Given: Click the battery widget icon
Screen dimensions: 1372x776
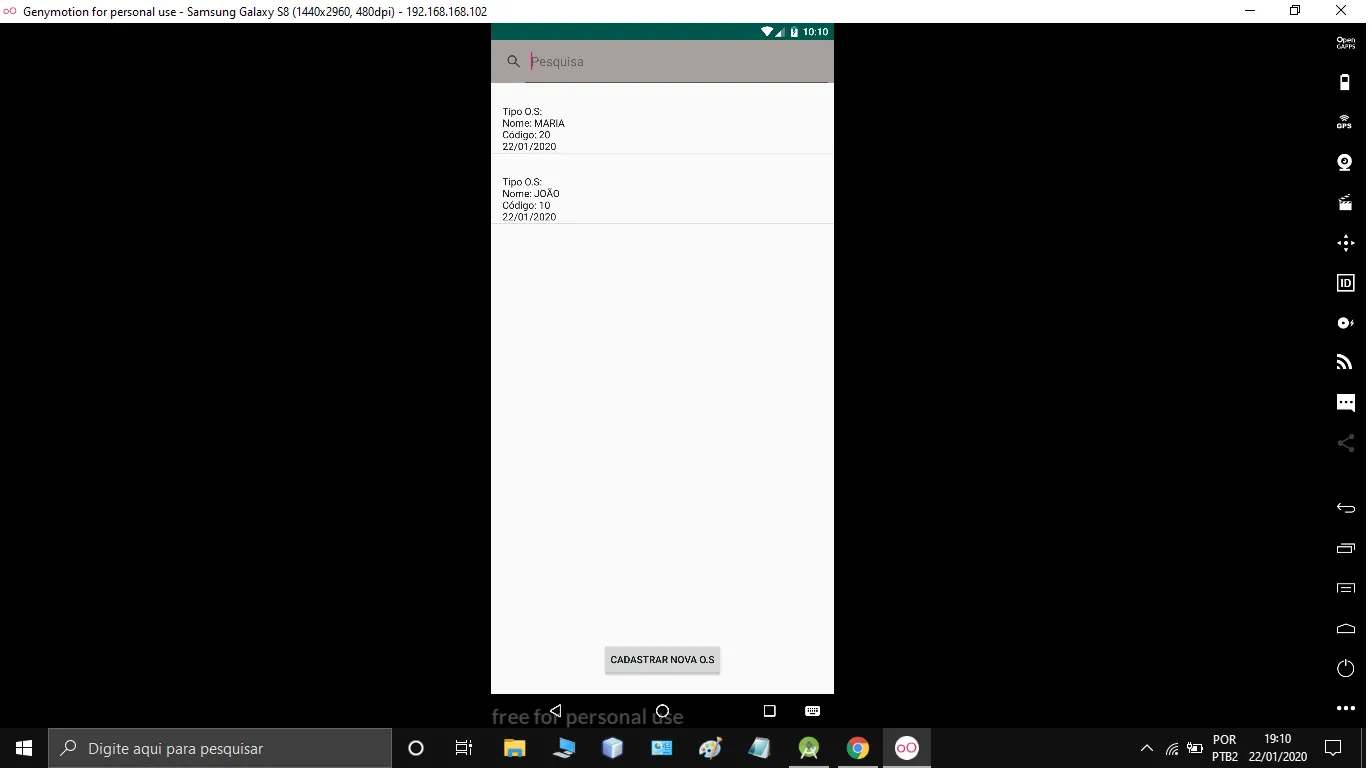Looking at the screenshot, I should [x=1344, y=82].
